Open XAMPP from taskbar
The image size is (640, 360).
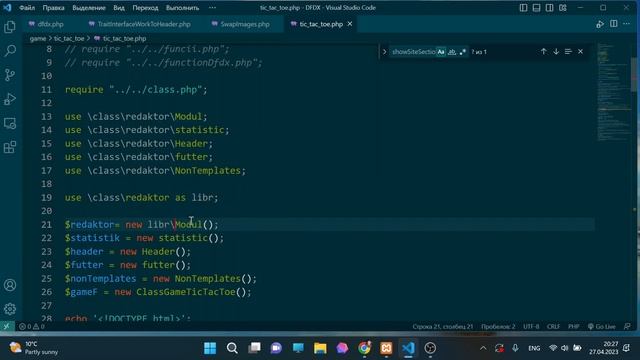coord(386,348)
